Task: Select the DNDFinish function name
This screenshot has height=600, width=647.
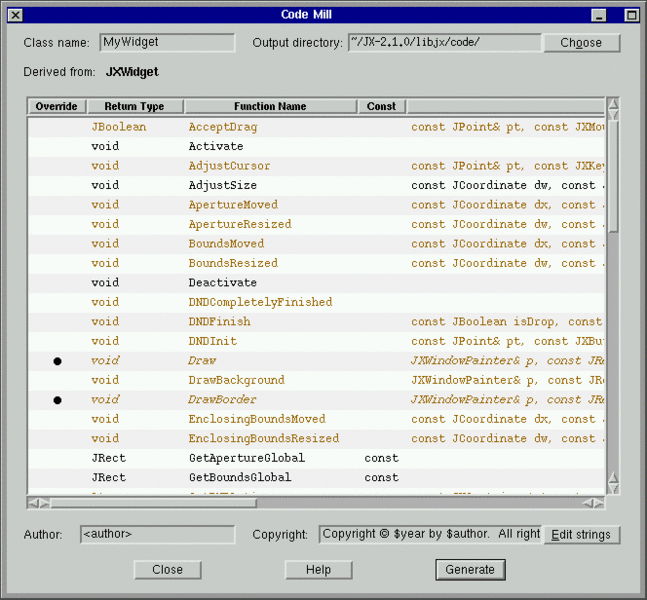Action: [x=220, y=322]
